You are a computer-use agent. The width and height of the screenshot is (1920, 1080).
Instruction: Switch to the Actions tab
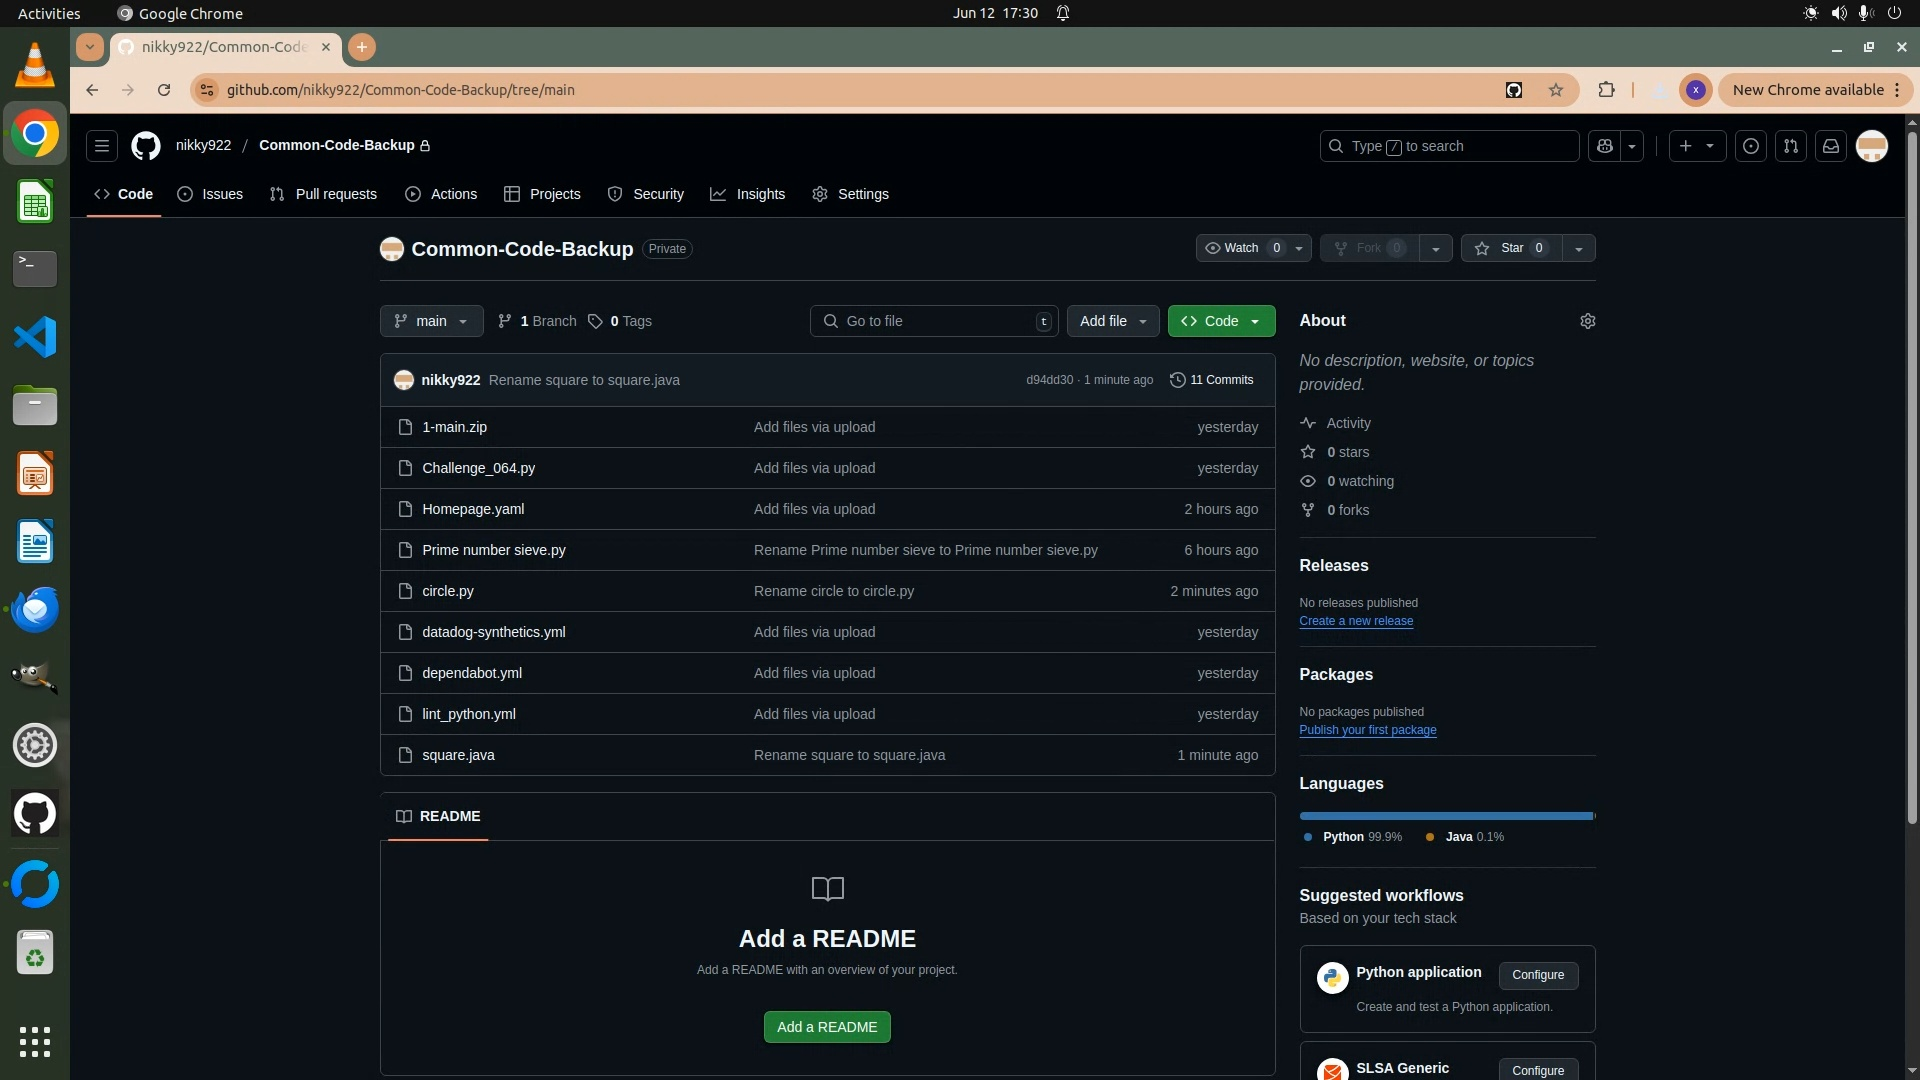point(441,194)
